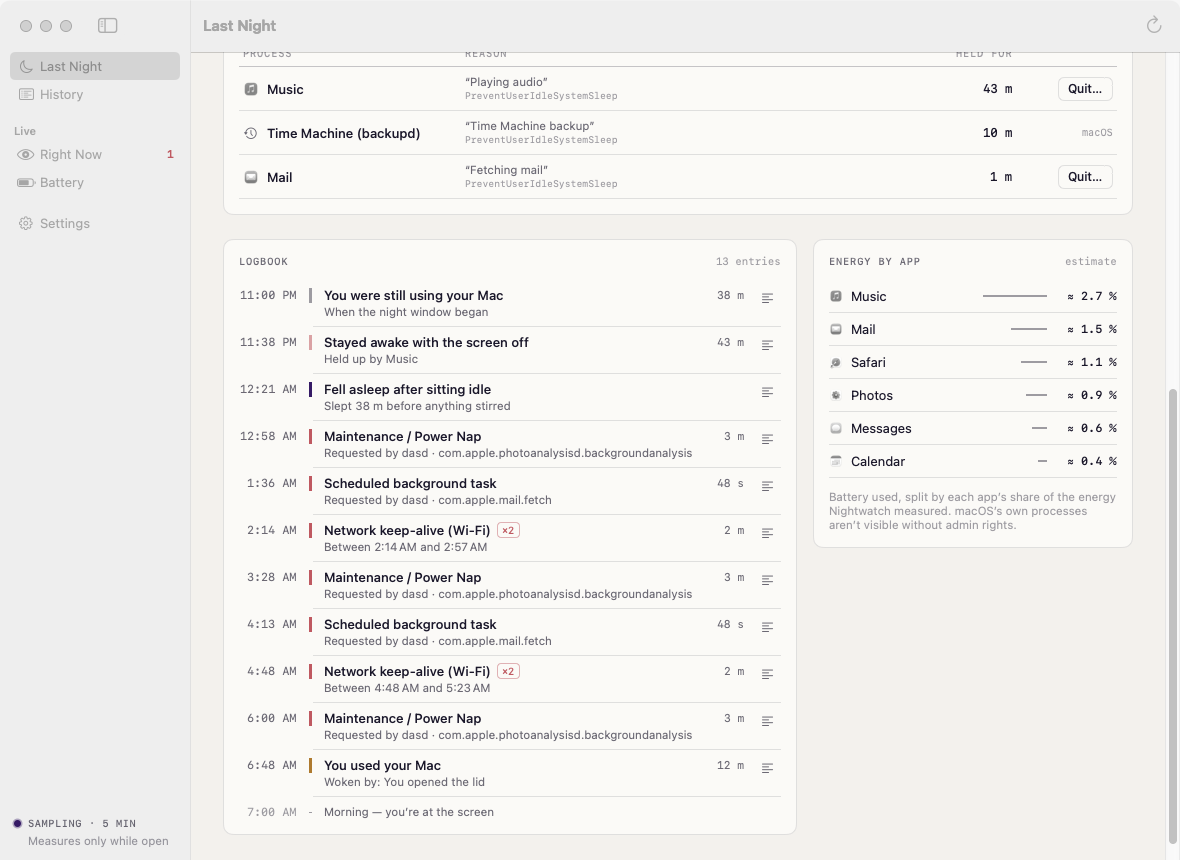The image size is (1180, 860).
Task: Expand details for 11:38 PM logbook entry
Action: pos(767,345)
